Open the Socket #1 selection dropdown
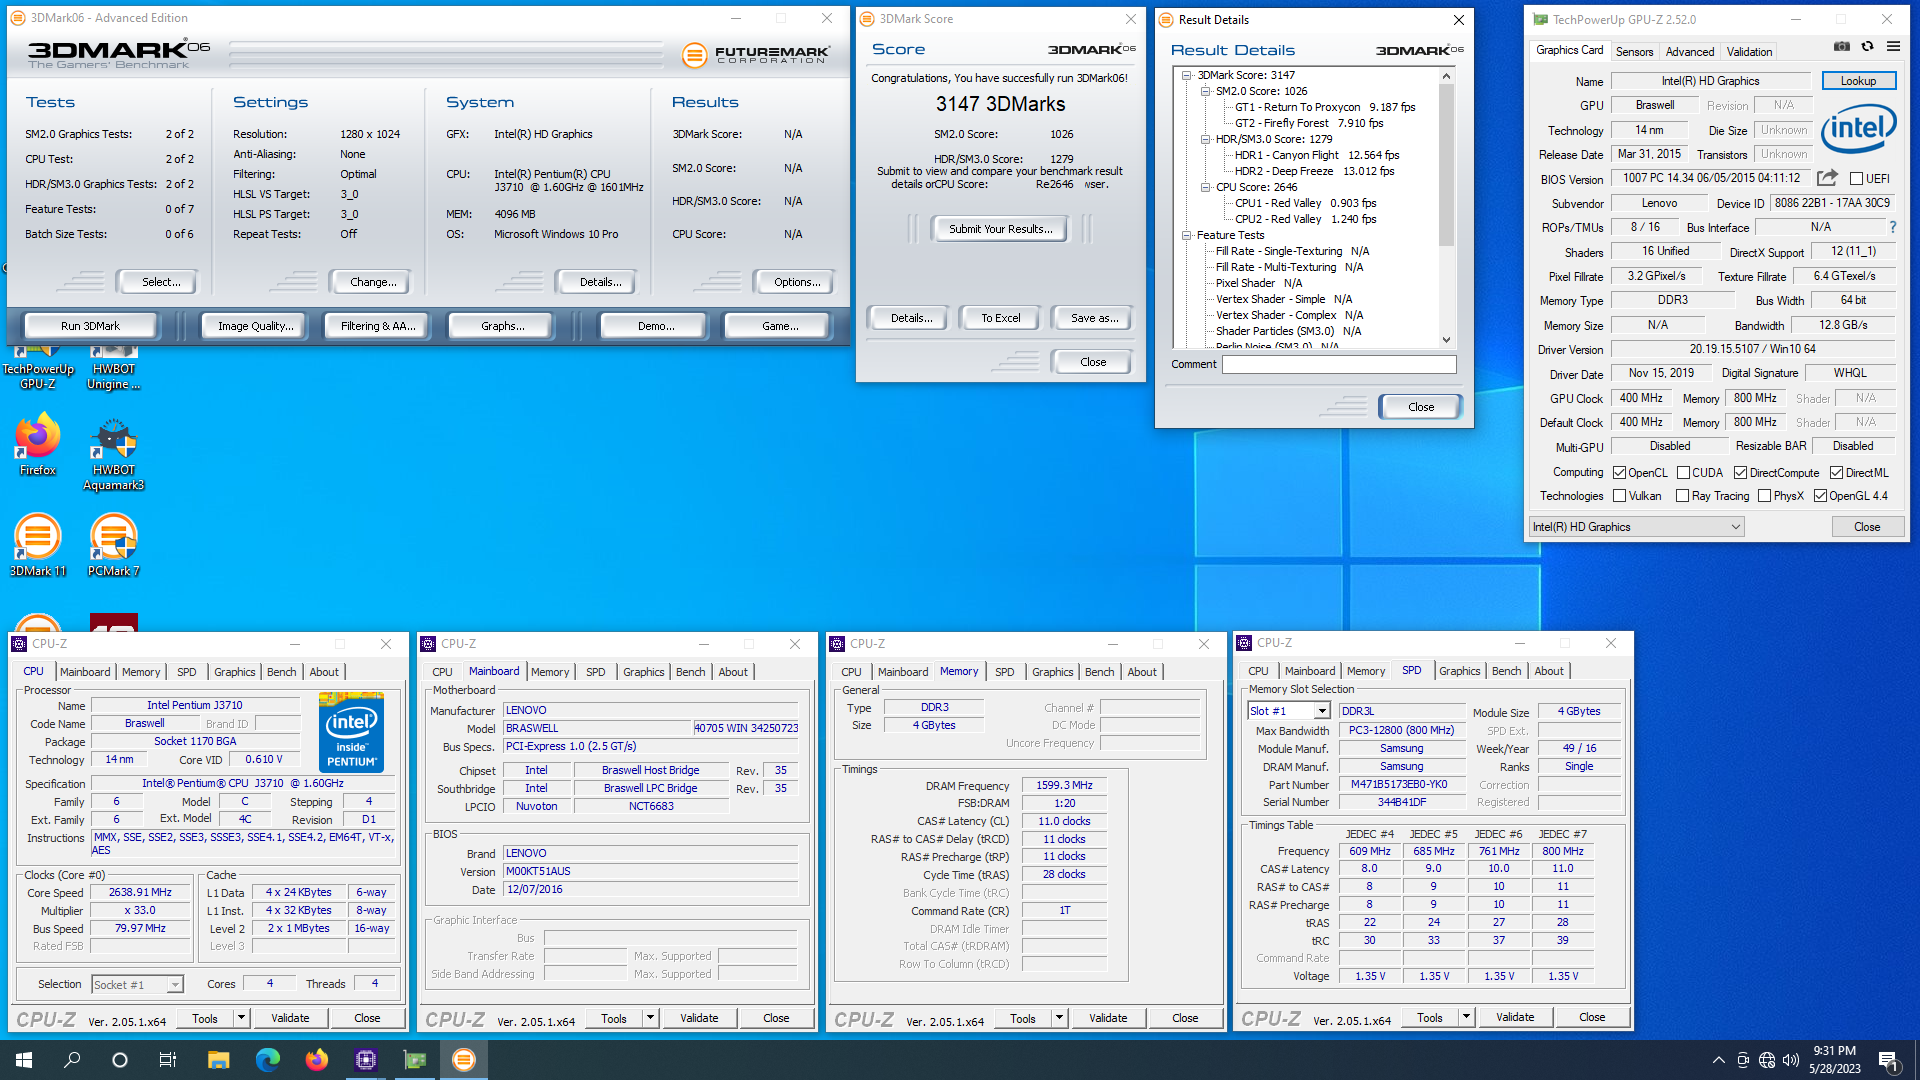 [137, 985]
